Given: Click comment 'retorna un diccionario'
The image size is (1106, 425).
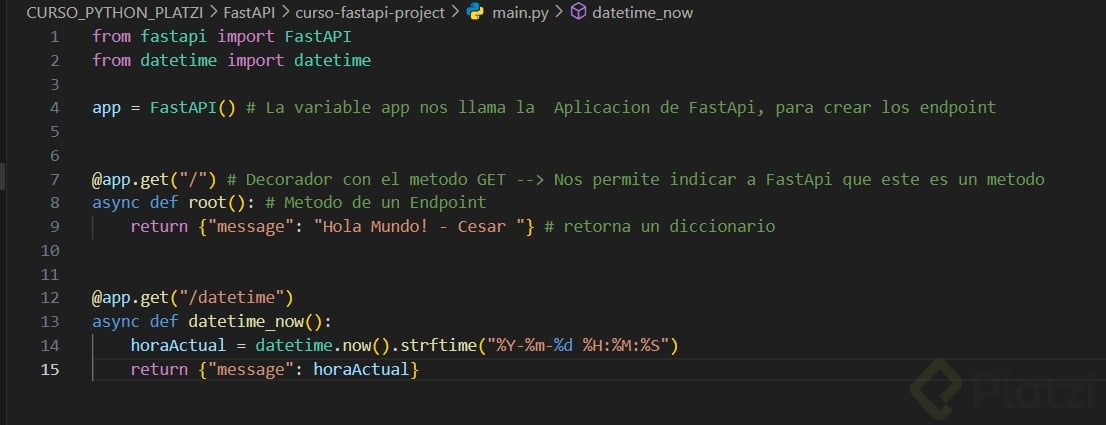Looking at the screenshot, I should (x=669, y=226).
